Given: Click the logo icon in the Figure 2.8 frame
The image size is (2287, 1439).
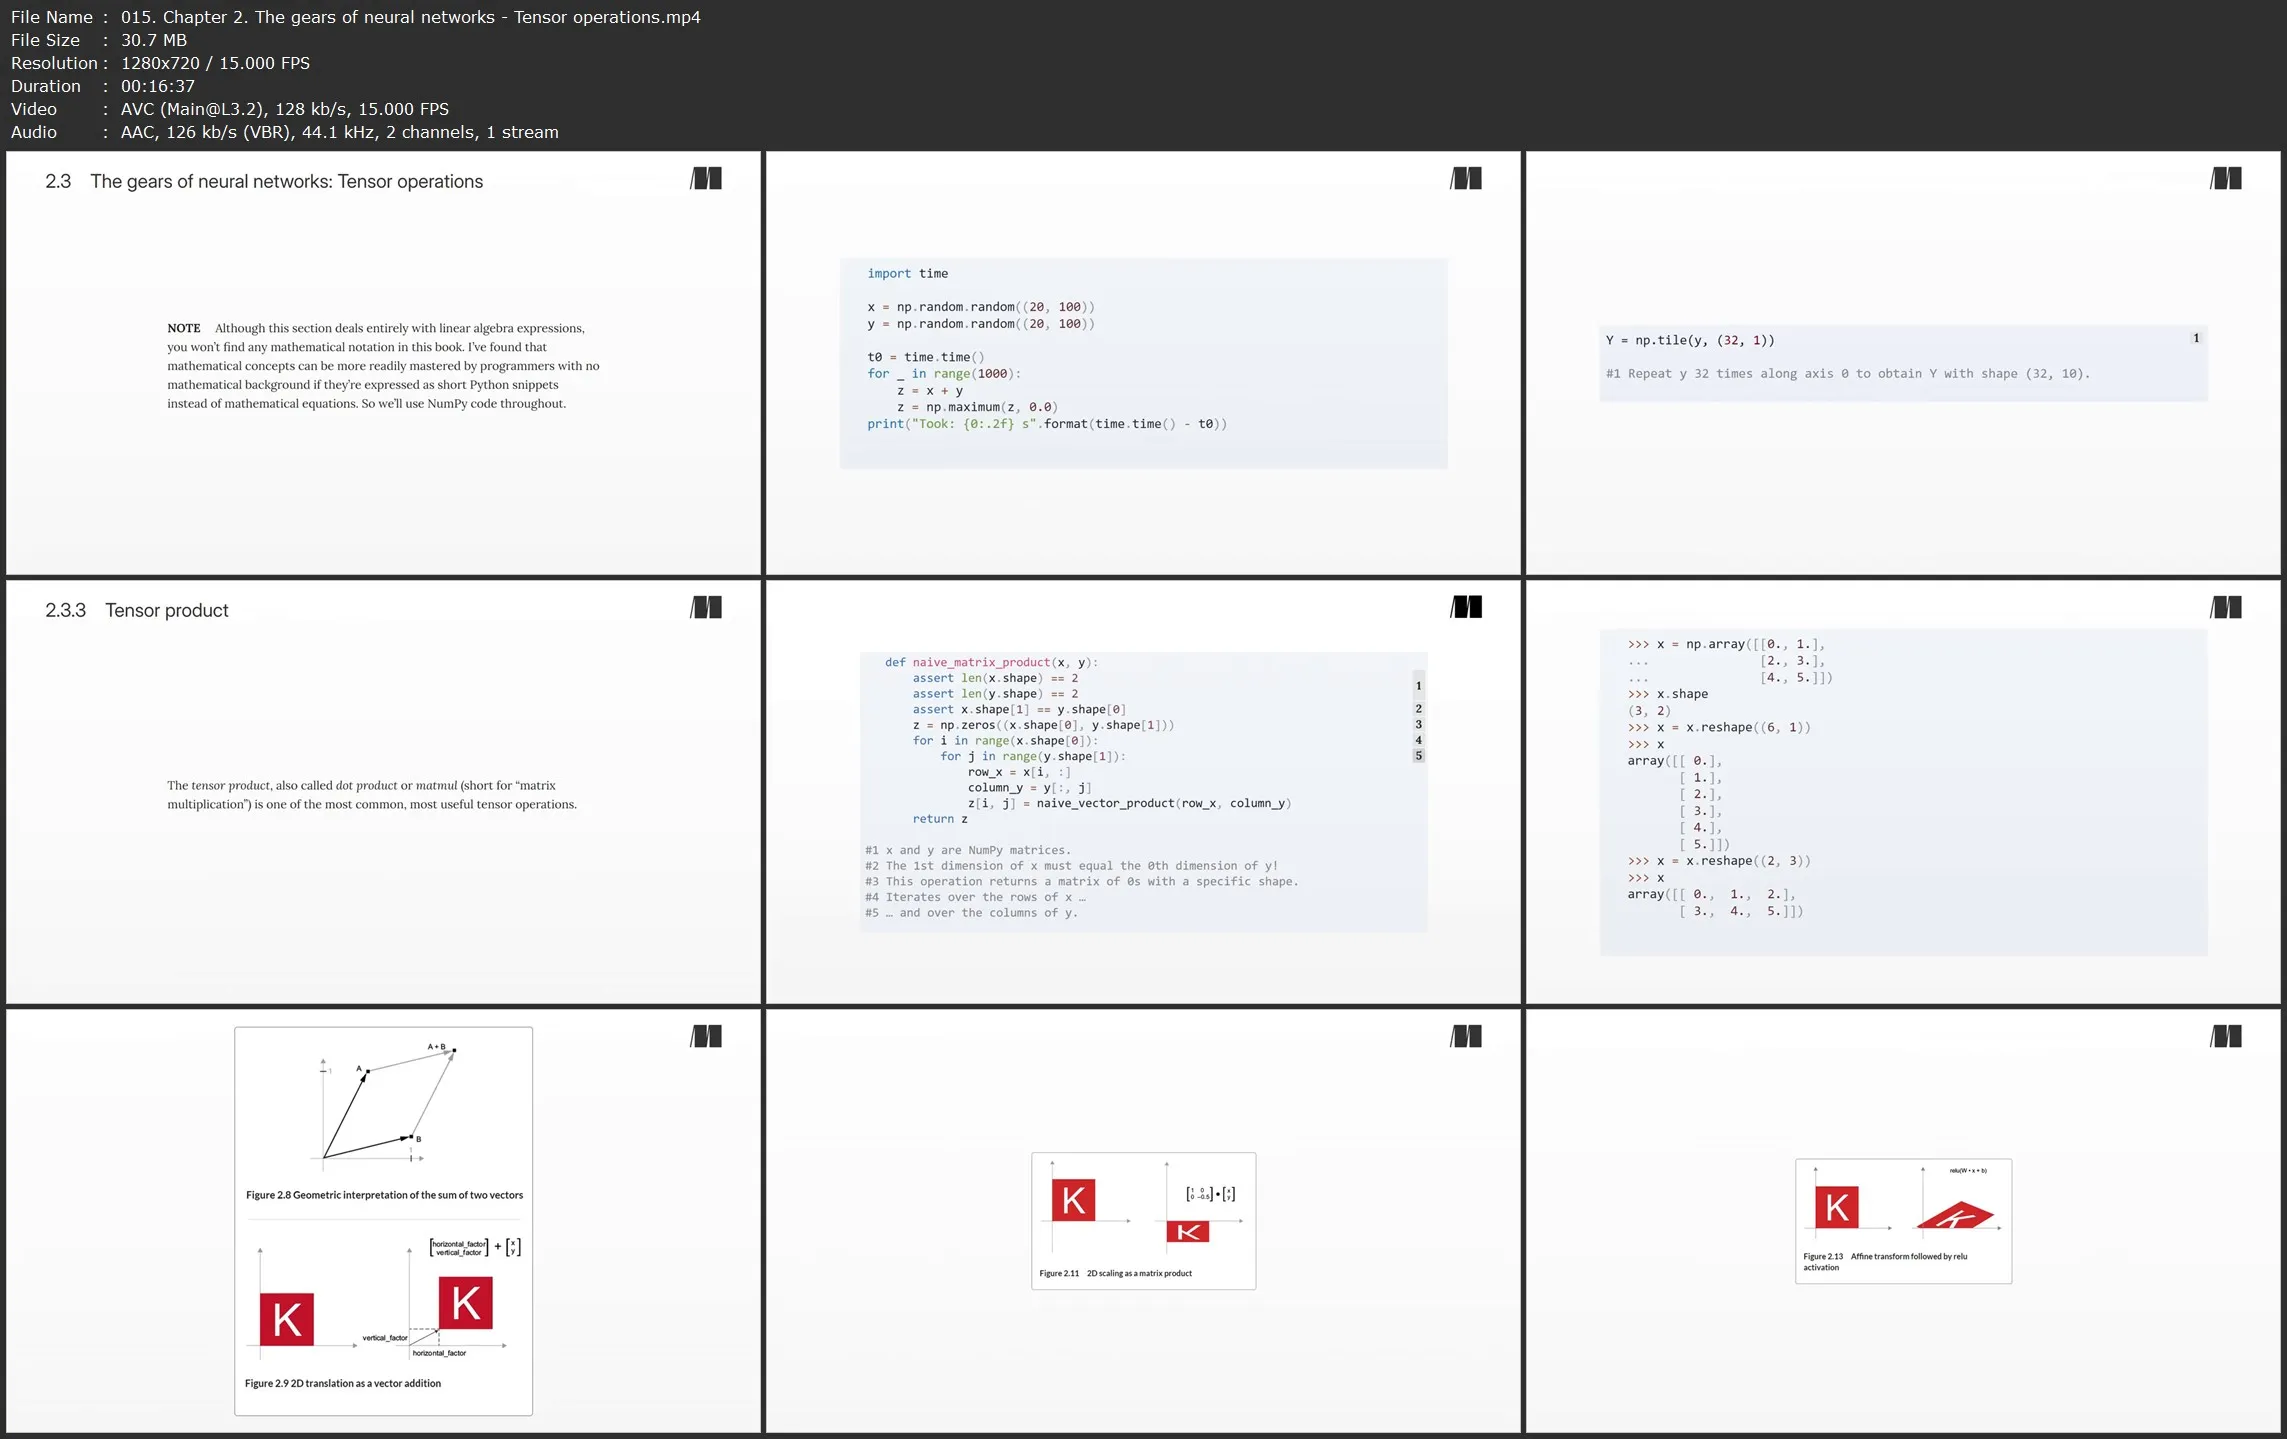Looking at the screenshot, I should 706,1036.
